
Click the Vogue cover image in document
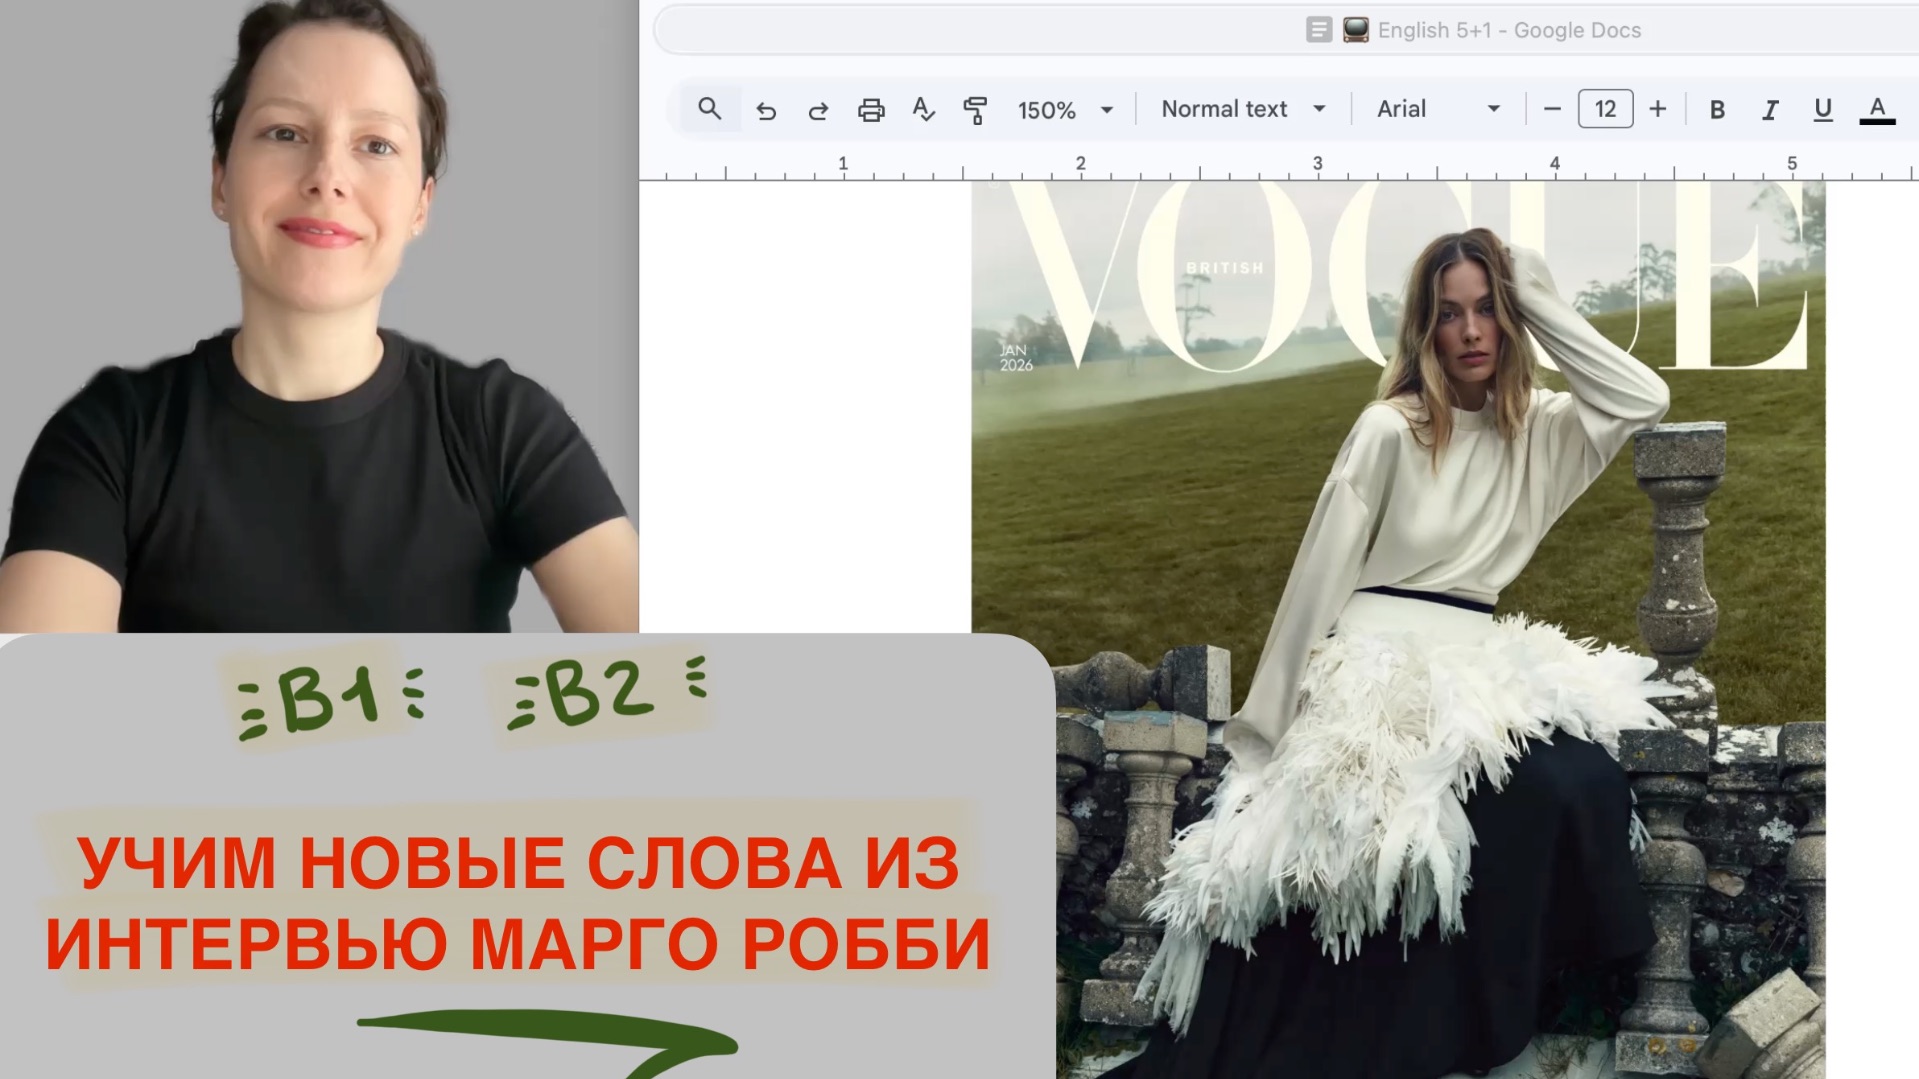click(x=1398, y=630)
